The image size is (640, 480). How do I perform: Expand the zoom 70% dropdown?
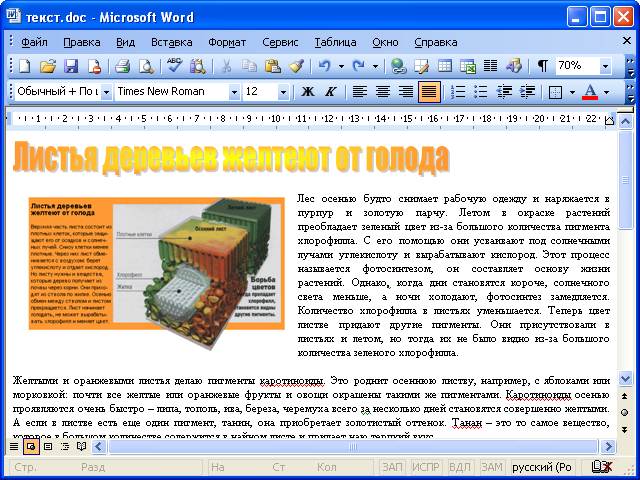[605, 66]
